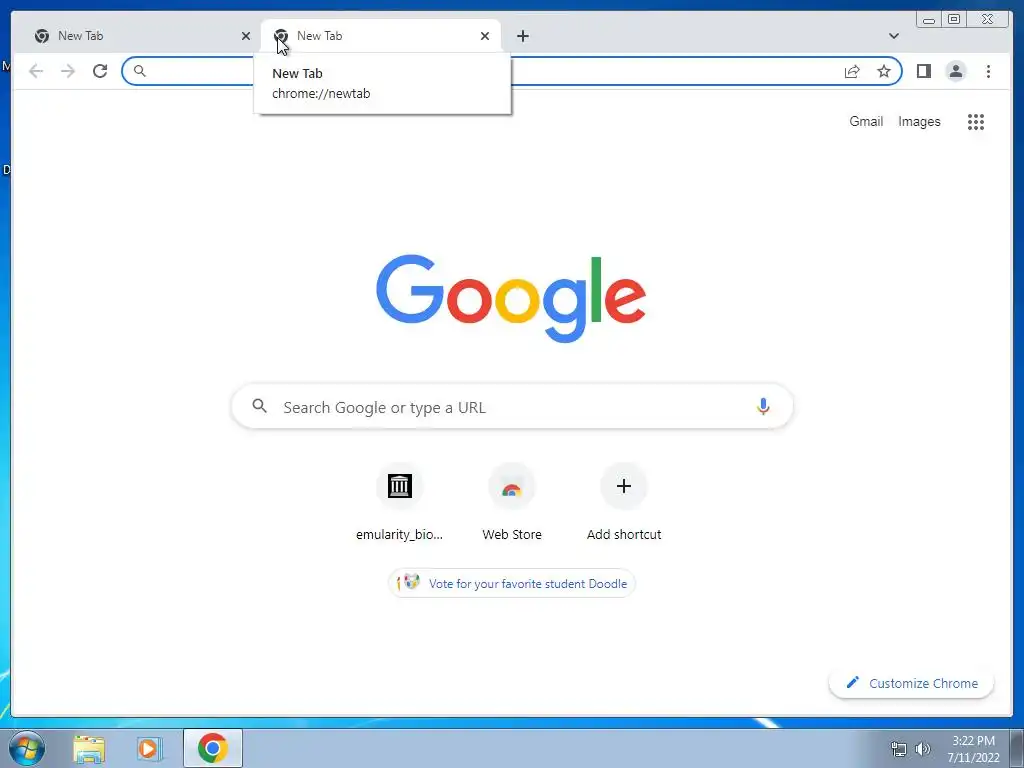
Task: Reload the page with the refresh icon
Action: point(100,71)
